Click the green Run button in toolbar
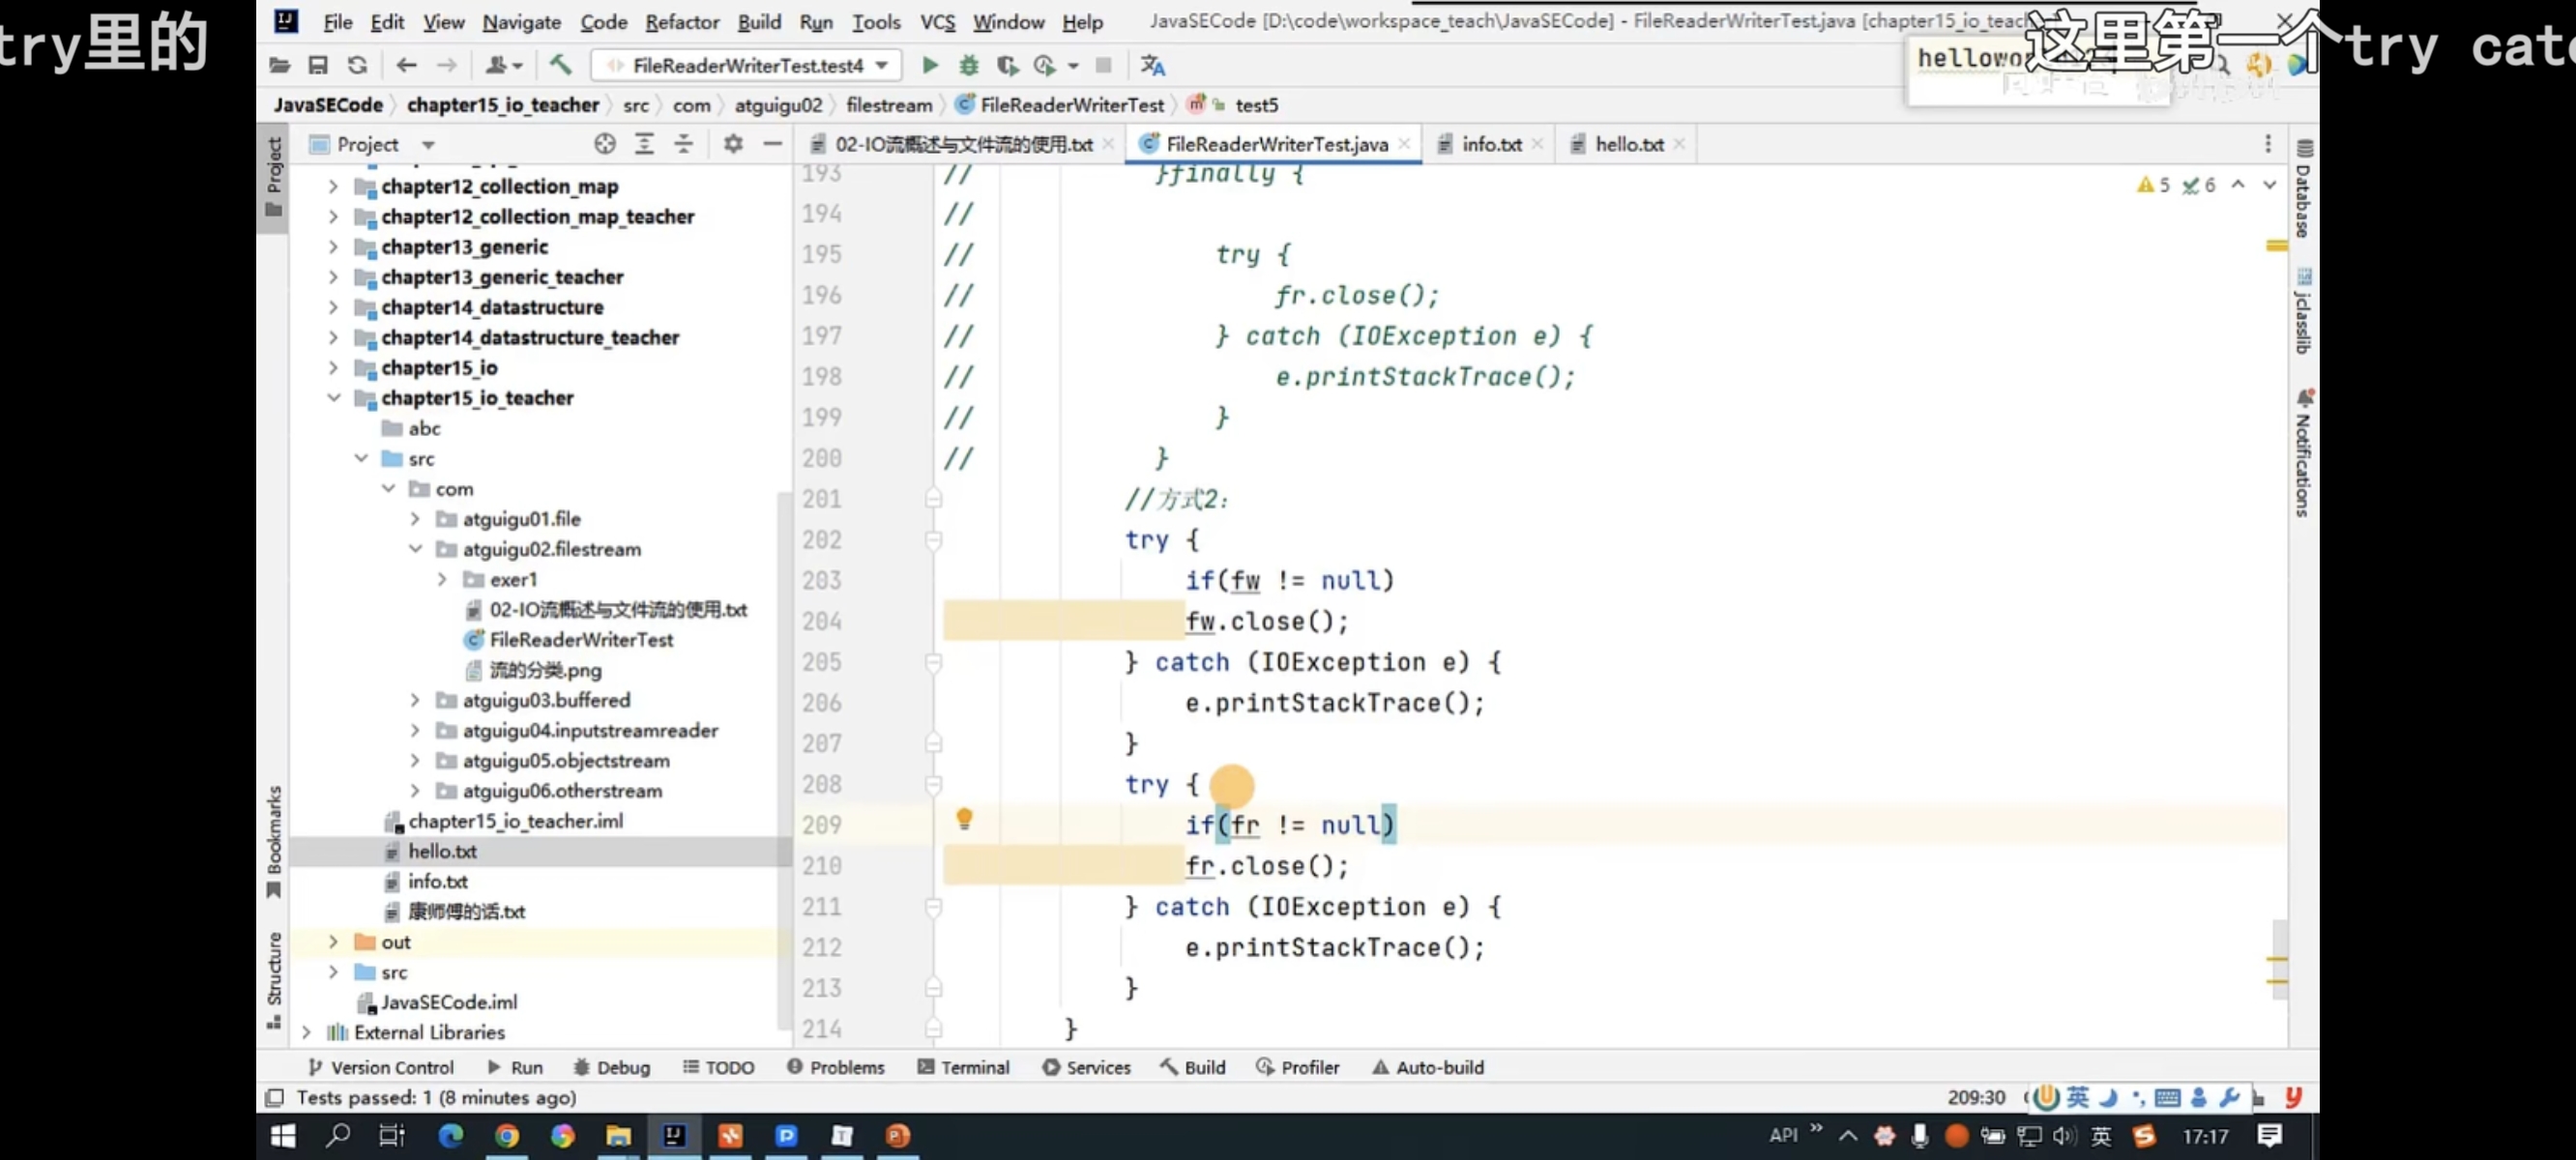Image resolution: width=2576 pixels, height=1160 pixels. coord(929,65)
